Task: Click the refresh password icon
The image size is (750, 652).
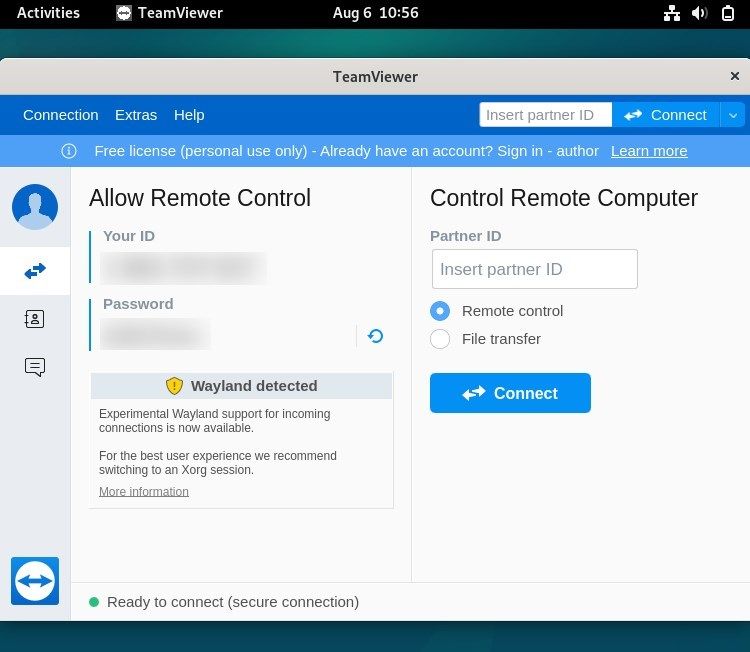Action: [x=375, y=336]
